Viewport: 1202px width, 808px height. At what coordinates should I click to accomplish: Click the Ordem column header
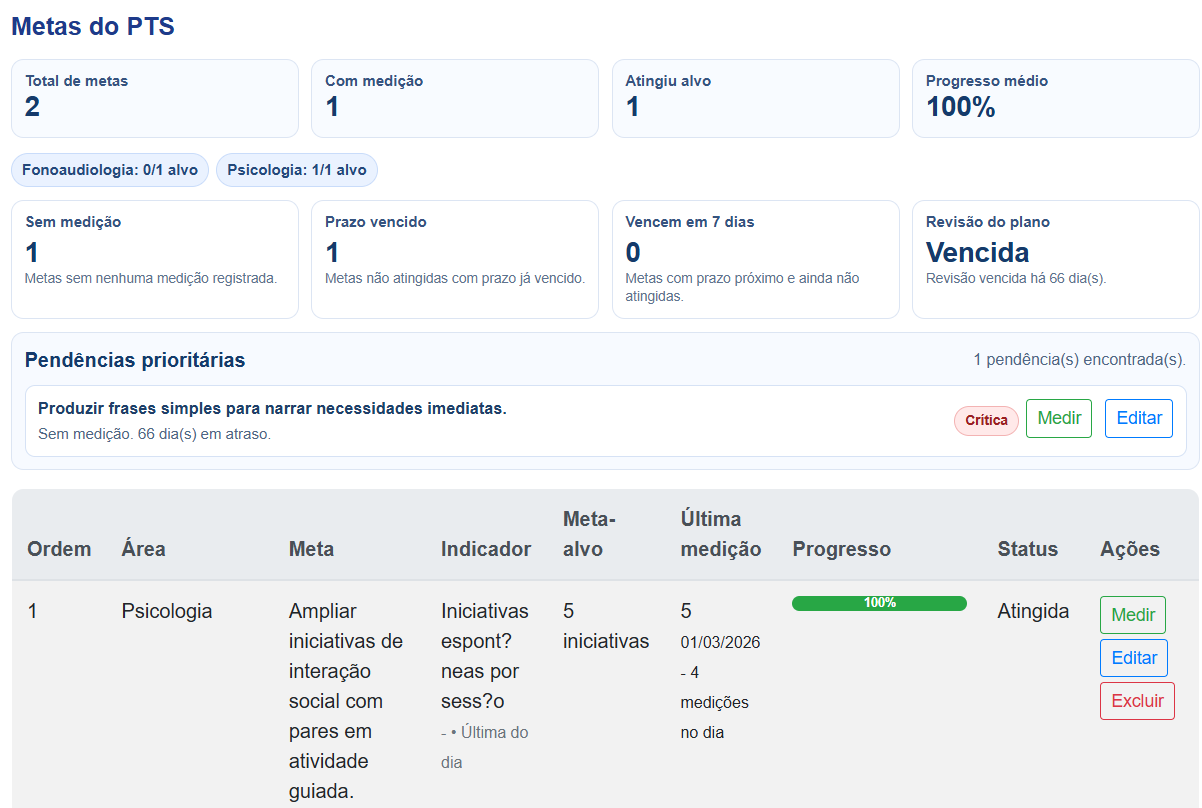59,549
